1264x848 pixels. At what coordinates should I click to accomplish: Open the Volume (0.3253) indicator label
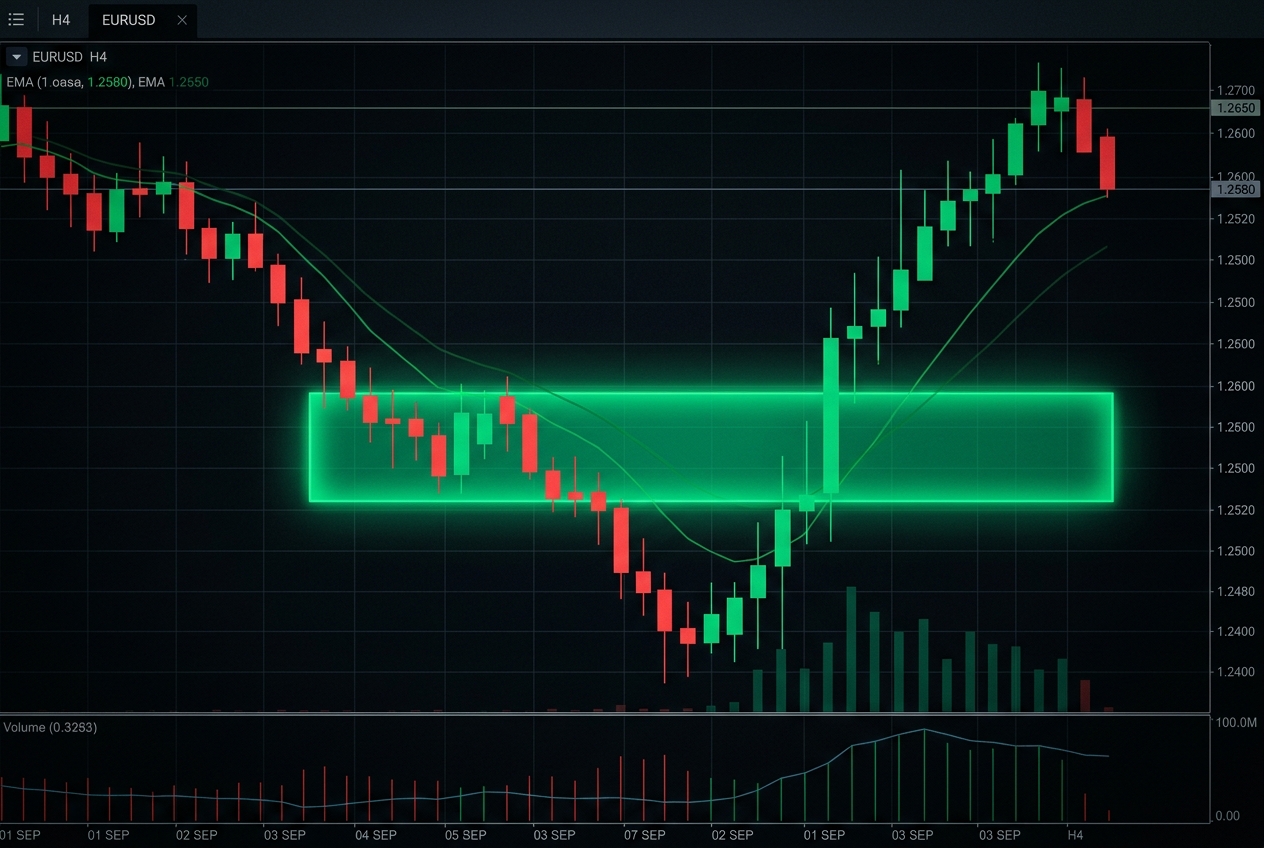50,727
